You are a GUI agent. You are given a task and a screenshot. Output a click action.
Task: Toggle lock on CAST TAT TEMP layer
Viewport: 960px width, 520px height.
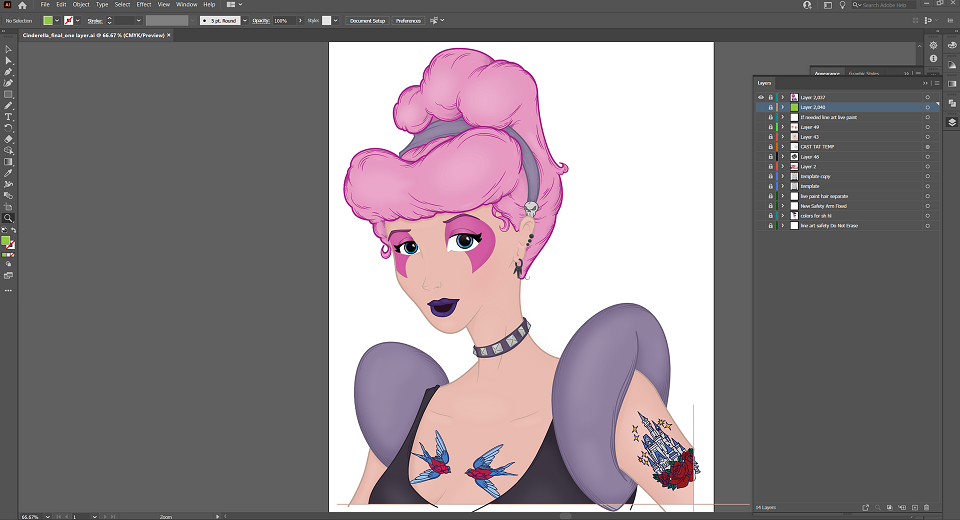tap(771, 147)
